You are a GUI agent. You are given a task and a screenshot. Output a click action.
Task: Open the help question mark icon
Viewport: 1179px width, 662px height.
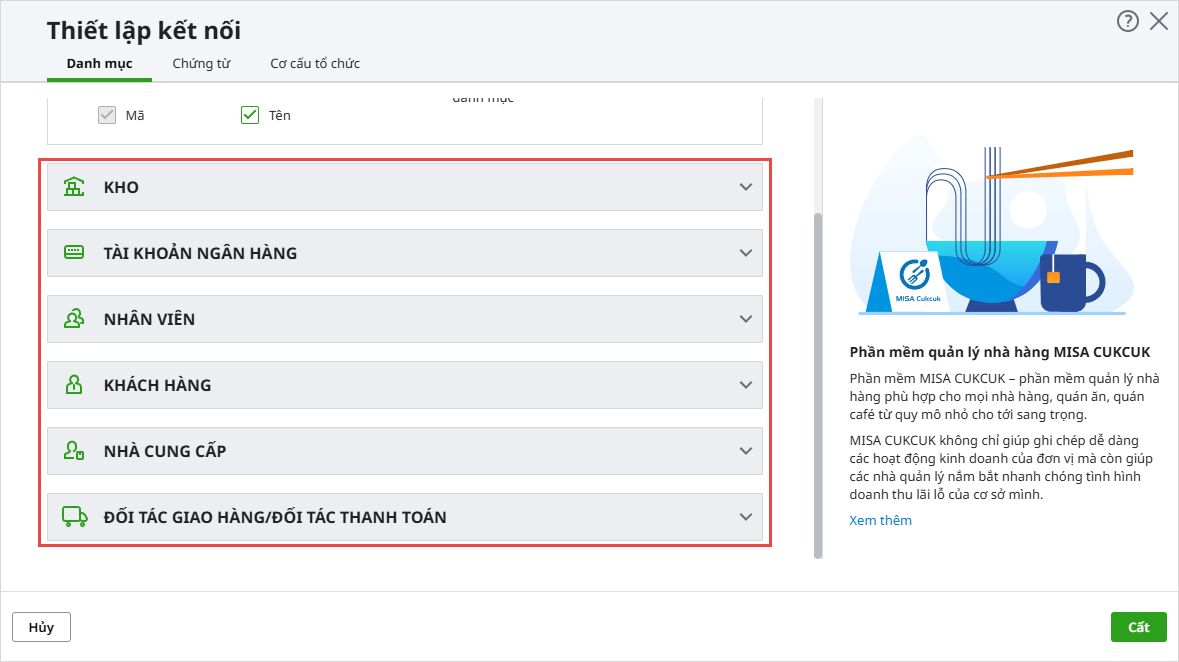point(1128,21)
